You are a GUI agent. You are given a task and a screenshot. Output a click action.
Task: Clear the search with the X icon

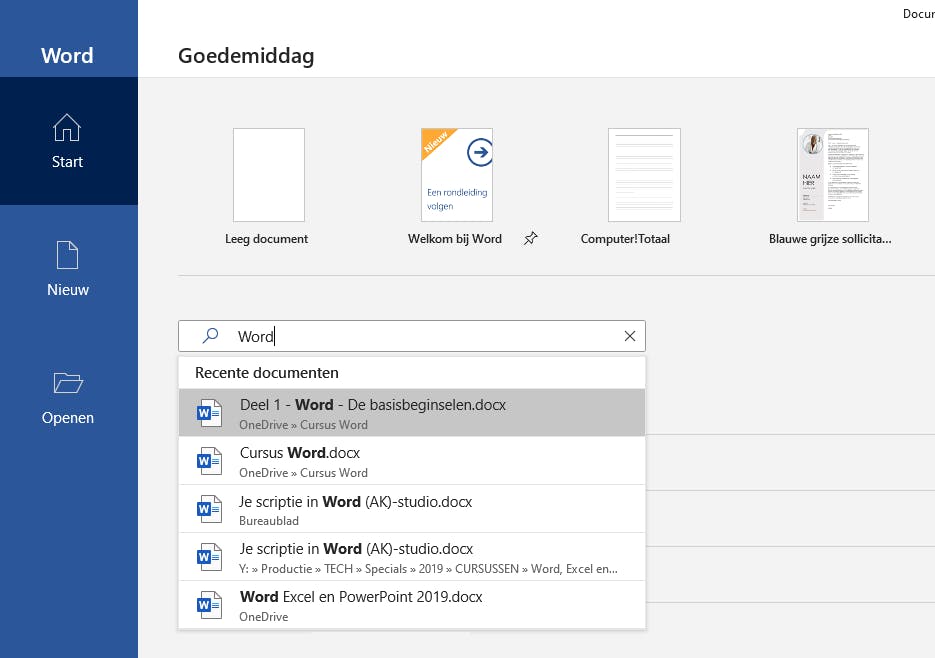630,336
